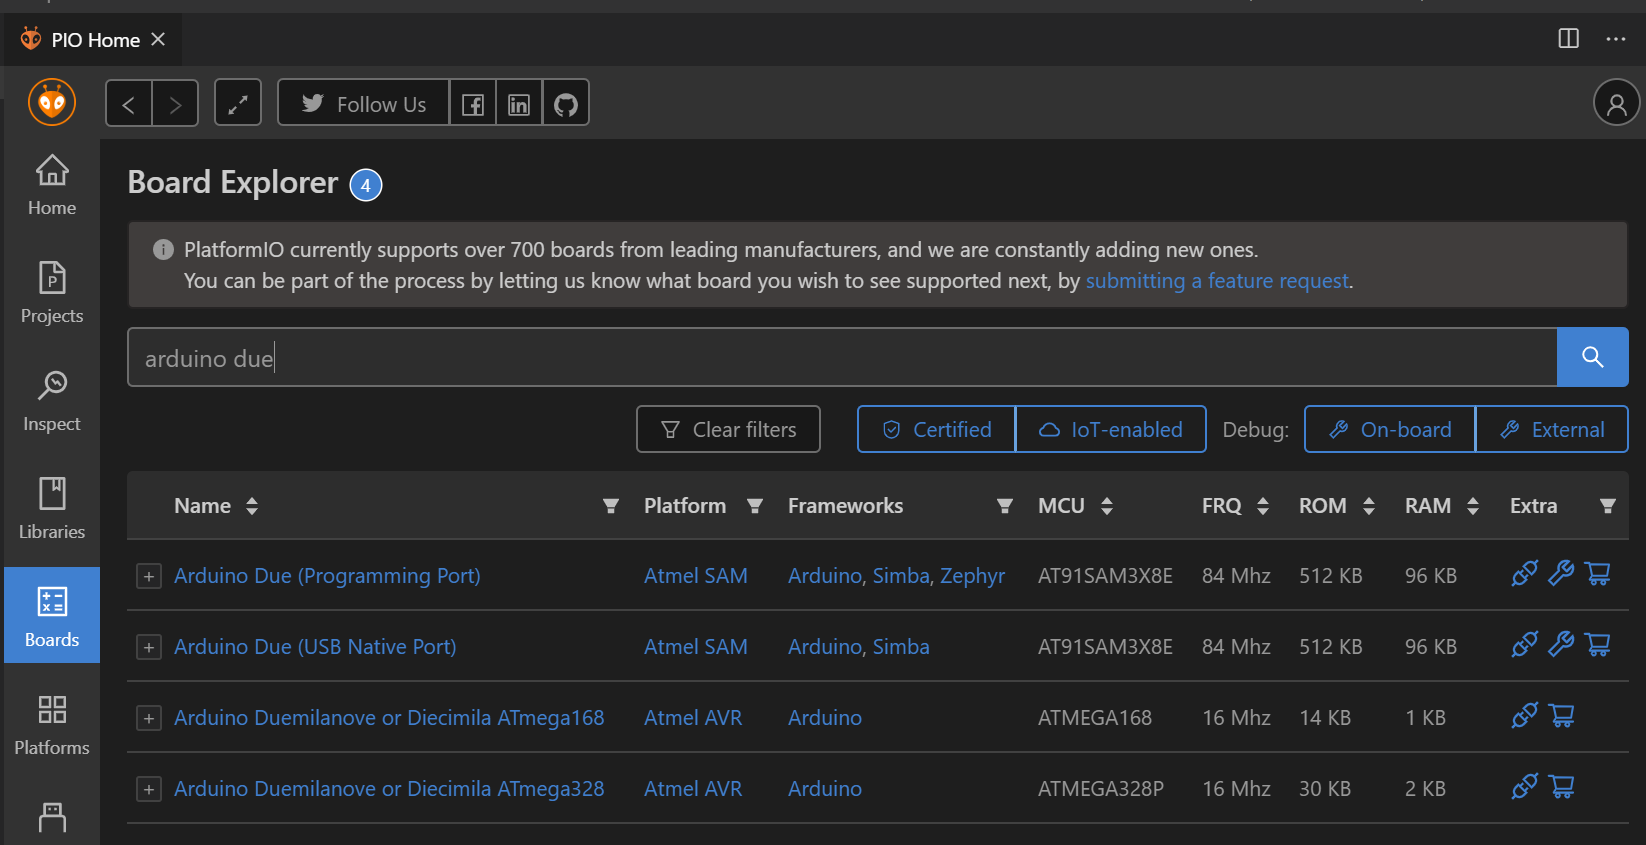The image size is (1646, 845).
Task: Click the shopping cart icon for Arduino Due (Programming Port)
Action: tap(1598, 574)
